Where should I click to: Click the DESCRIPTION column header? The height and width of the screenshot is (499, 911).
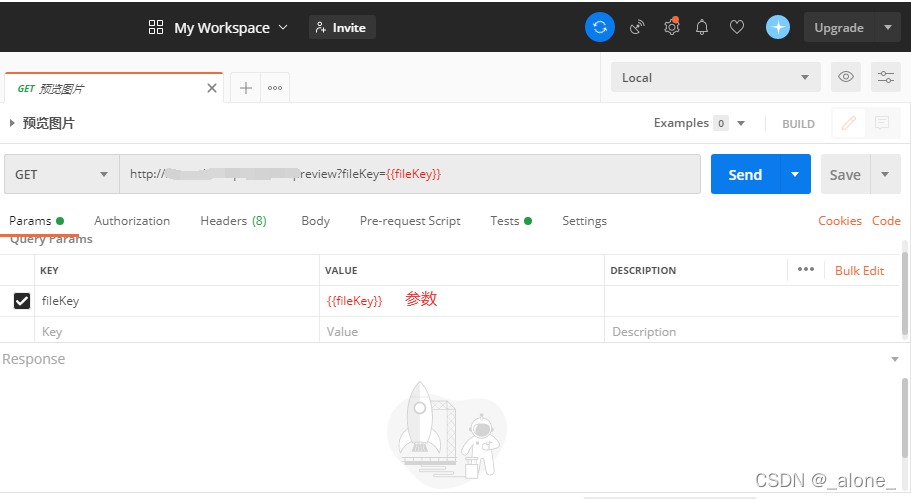(643, 270)
